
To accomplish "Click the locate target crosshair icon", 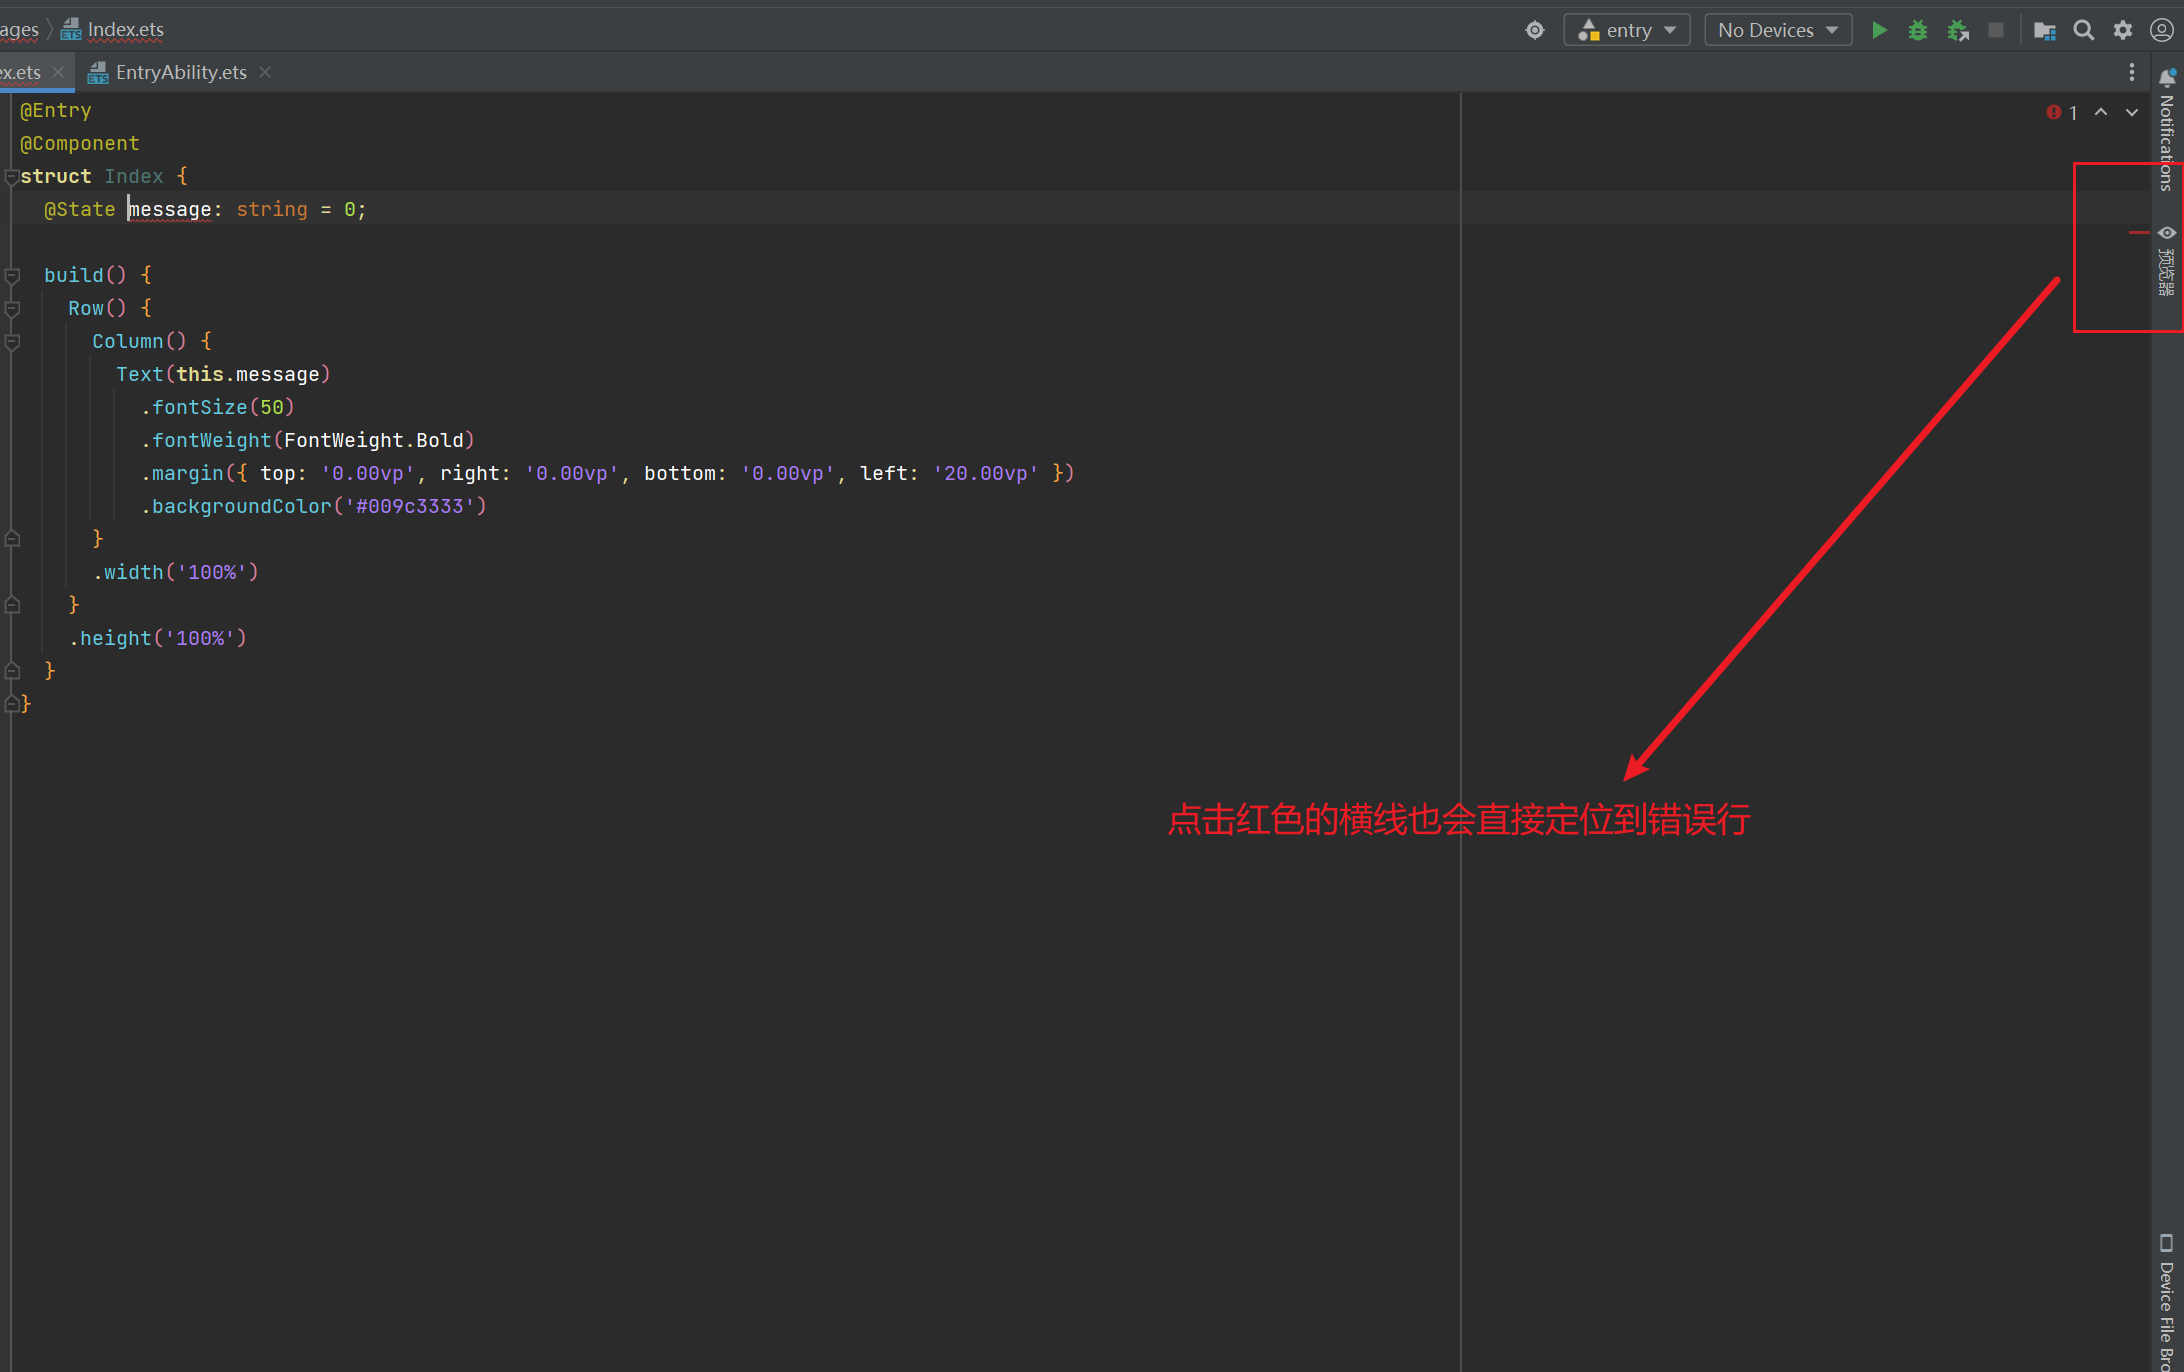I will click(x=1534, y=30).
